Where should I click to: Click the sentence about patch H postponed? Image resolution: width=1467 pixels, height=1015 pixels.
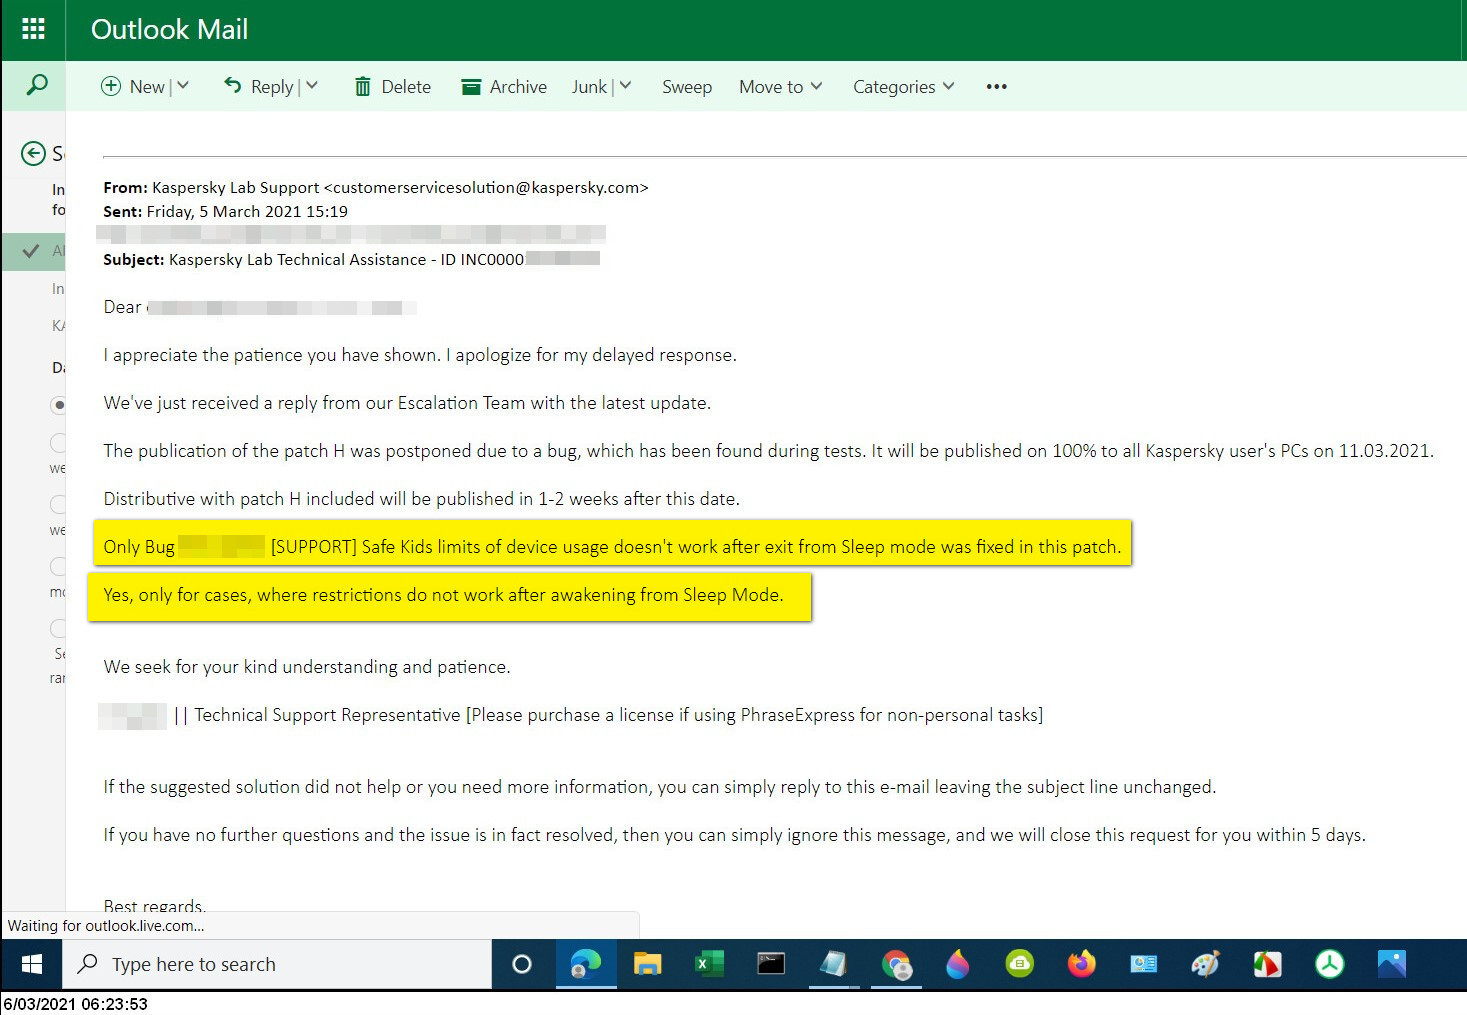(x=768, y=451)
